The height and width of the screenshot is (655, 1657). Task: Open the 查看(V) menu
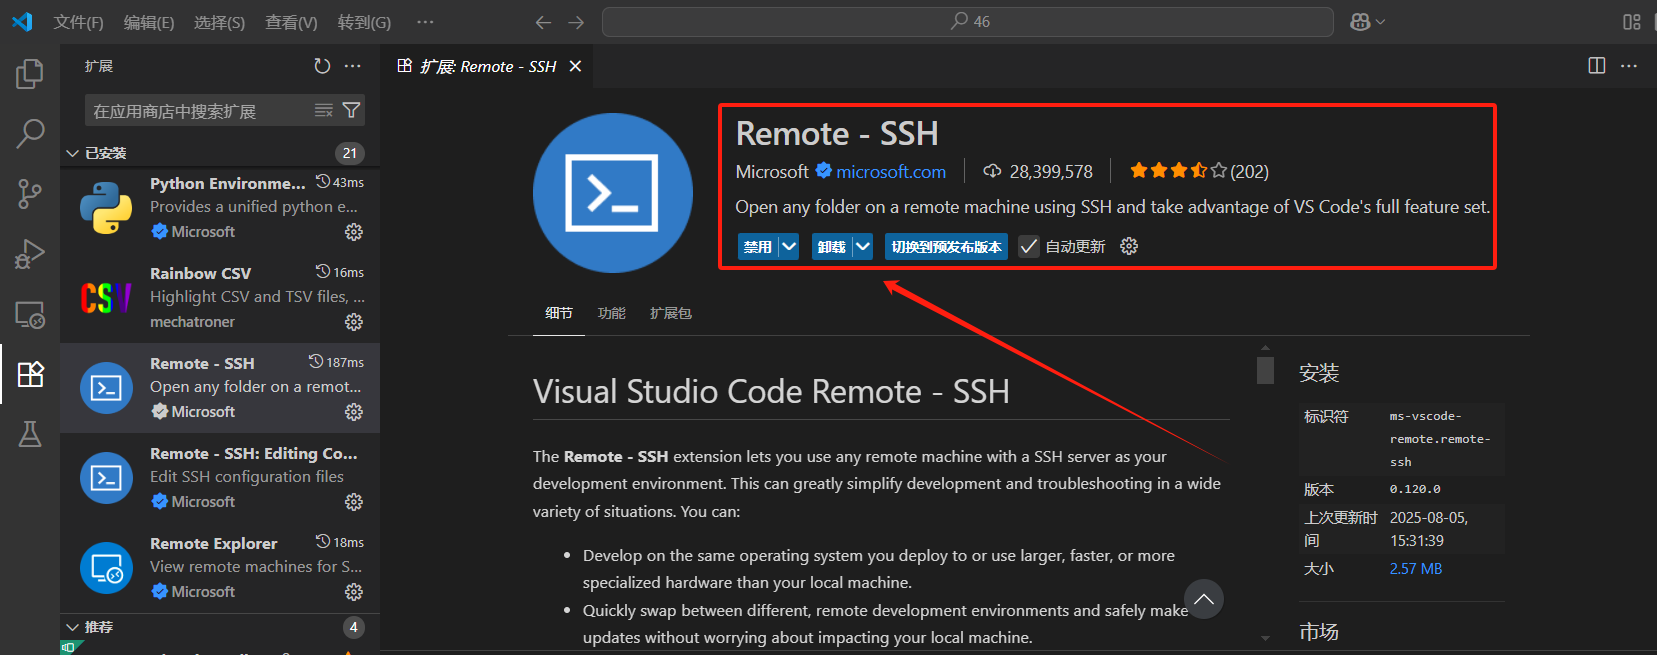coord(291,22)
